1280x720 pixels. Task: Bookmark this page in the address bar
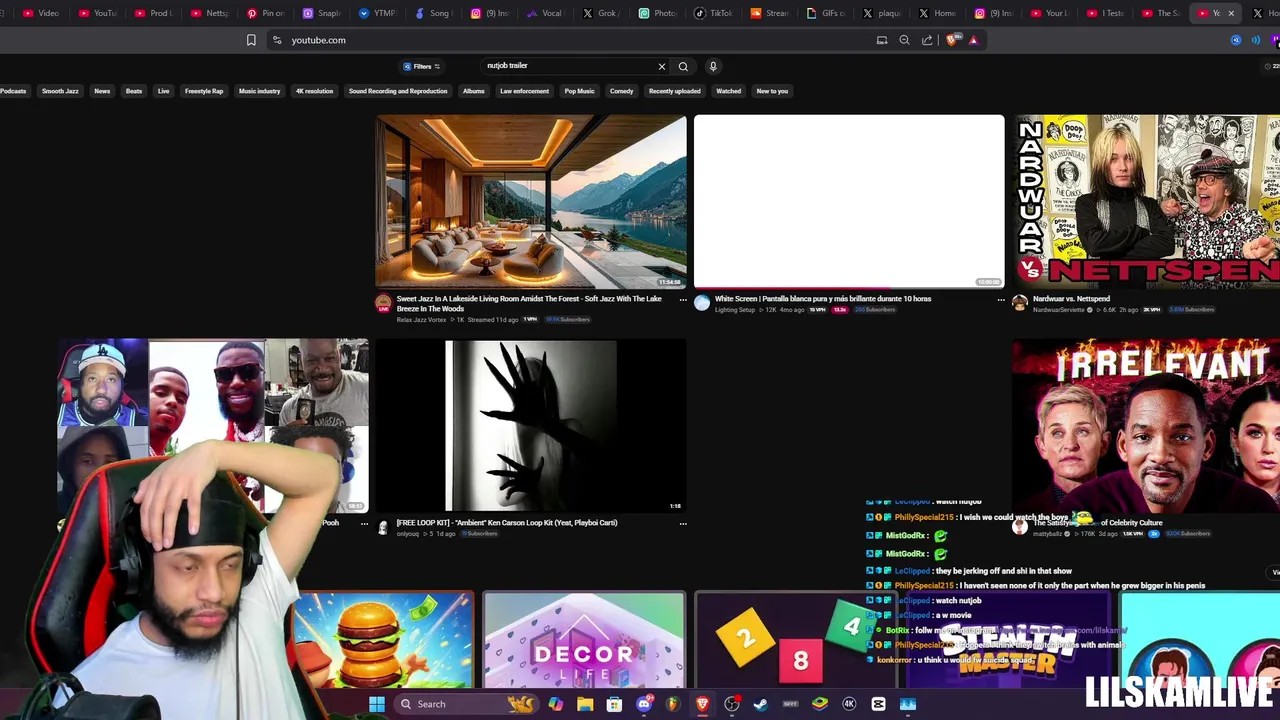(251, 40)
